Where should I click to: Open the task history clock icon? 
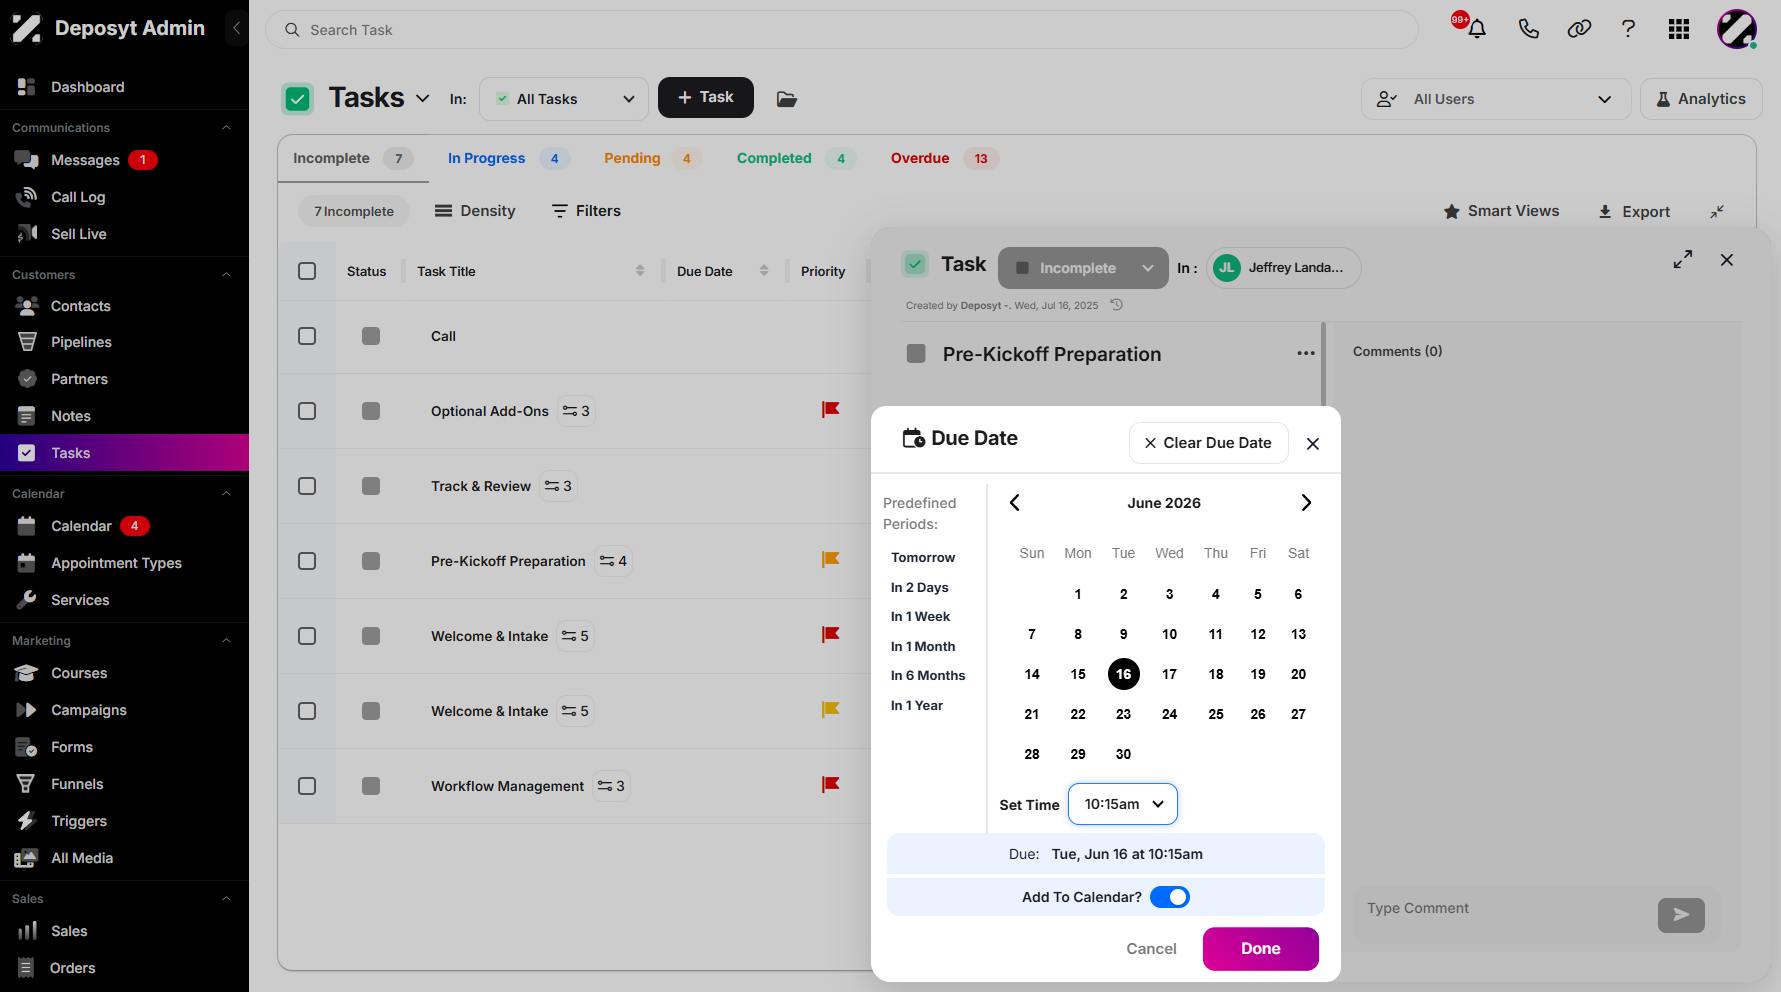point(1117,305)
